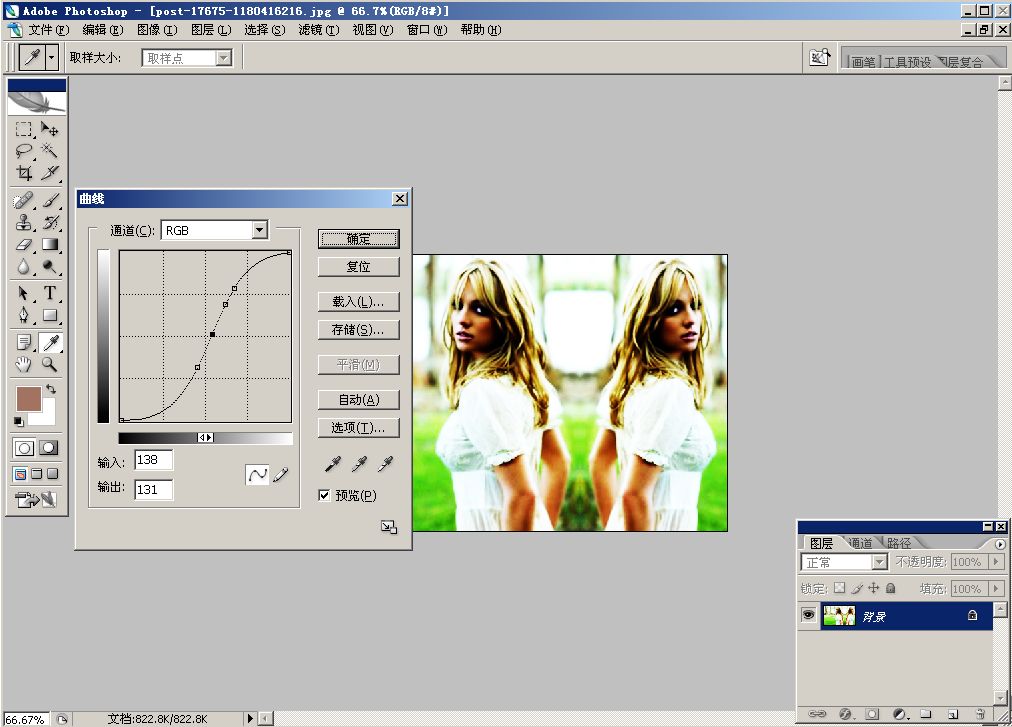Hide the 背景 layer with eye icon

(808, 616)
